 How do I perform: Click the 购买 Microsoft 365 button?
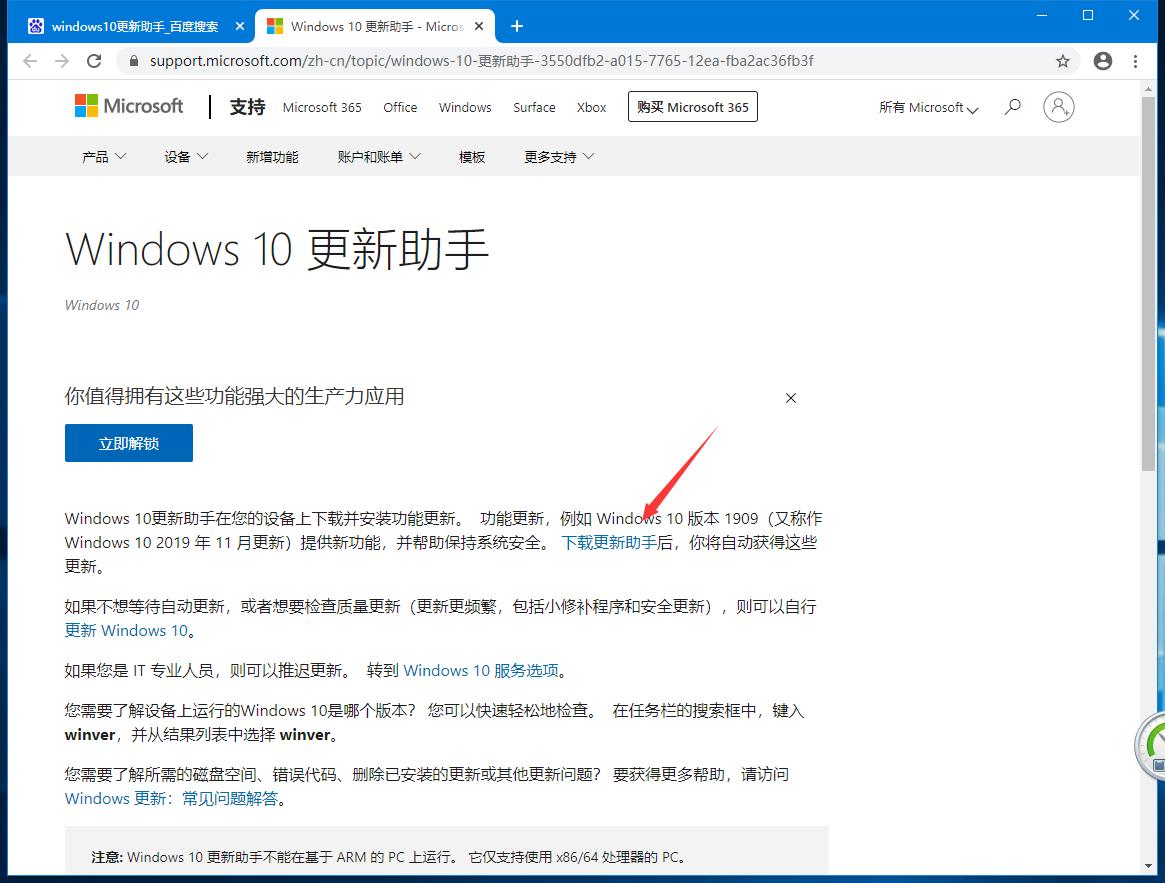[x=692, y=106]
